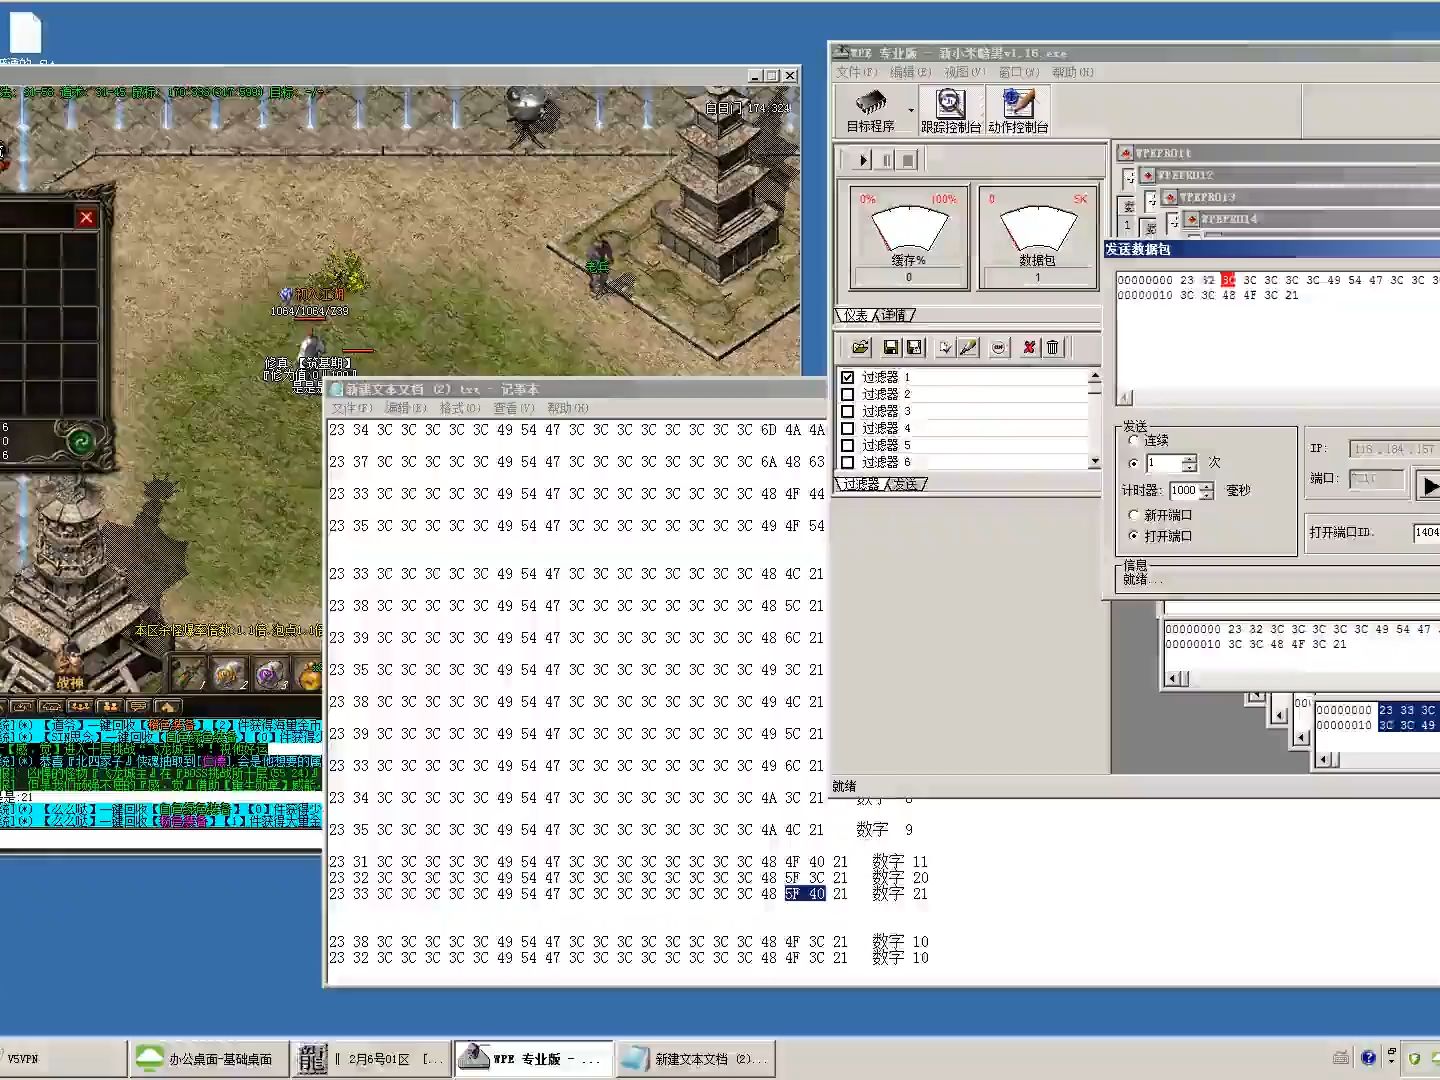Start capture with WPE play button
This screenshot has height=1080, width=1440.
point(863,160)
